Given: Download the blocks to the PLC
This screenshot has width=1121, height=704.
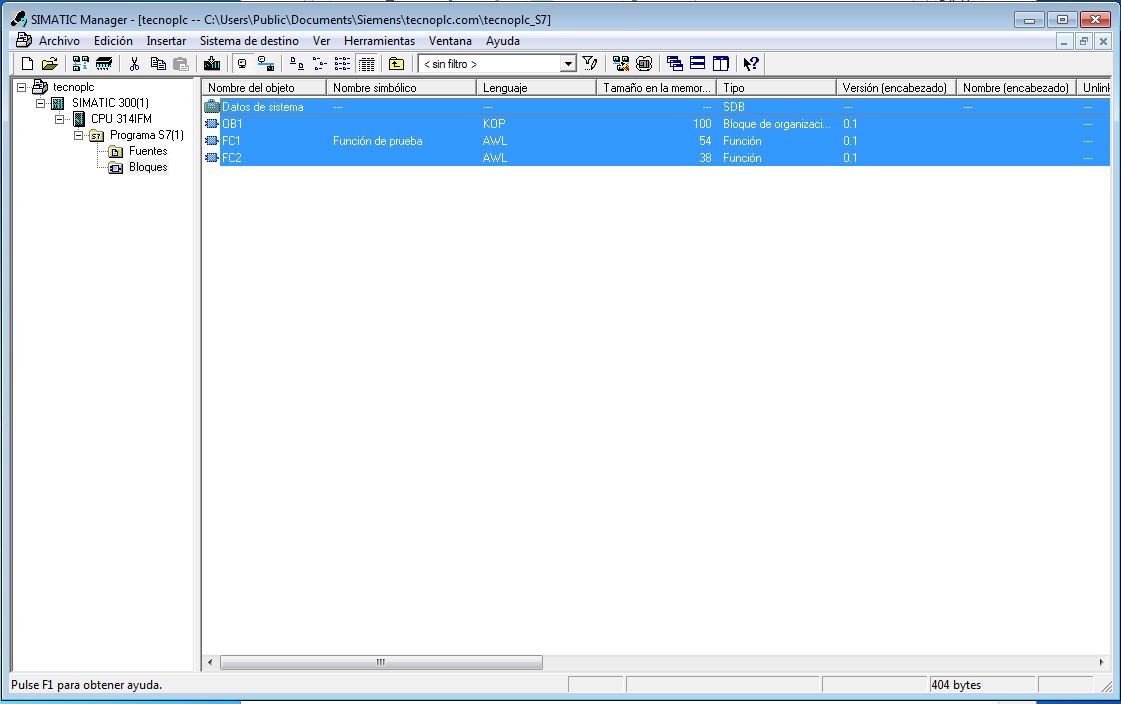Looking at the screenshot, I should tap(212, 64).
